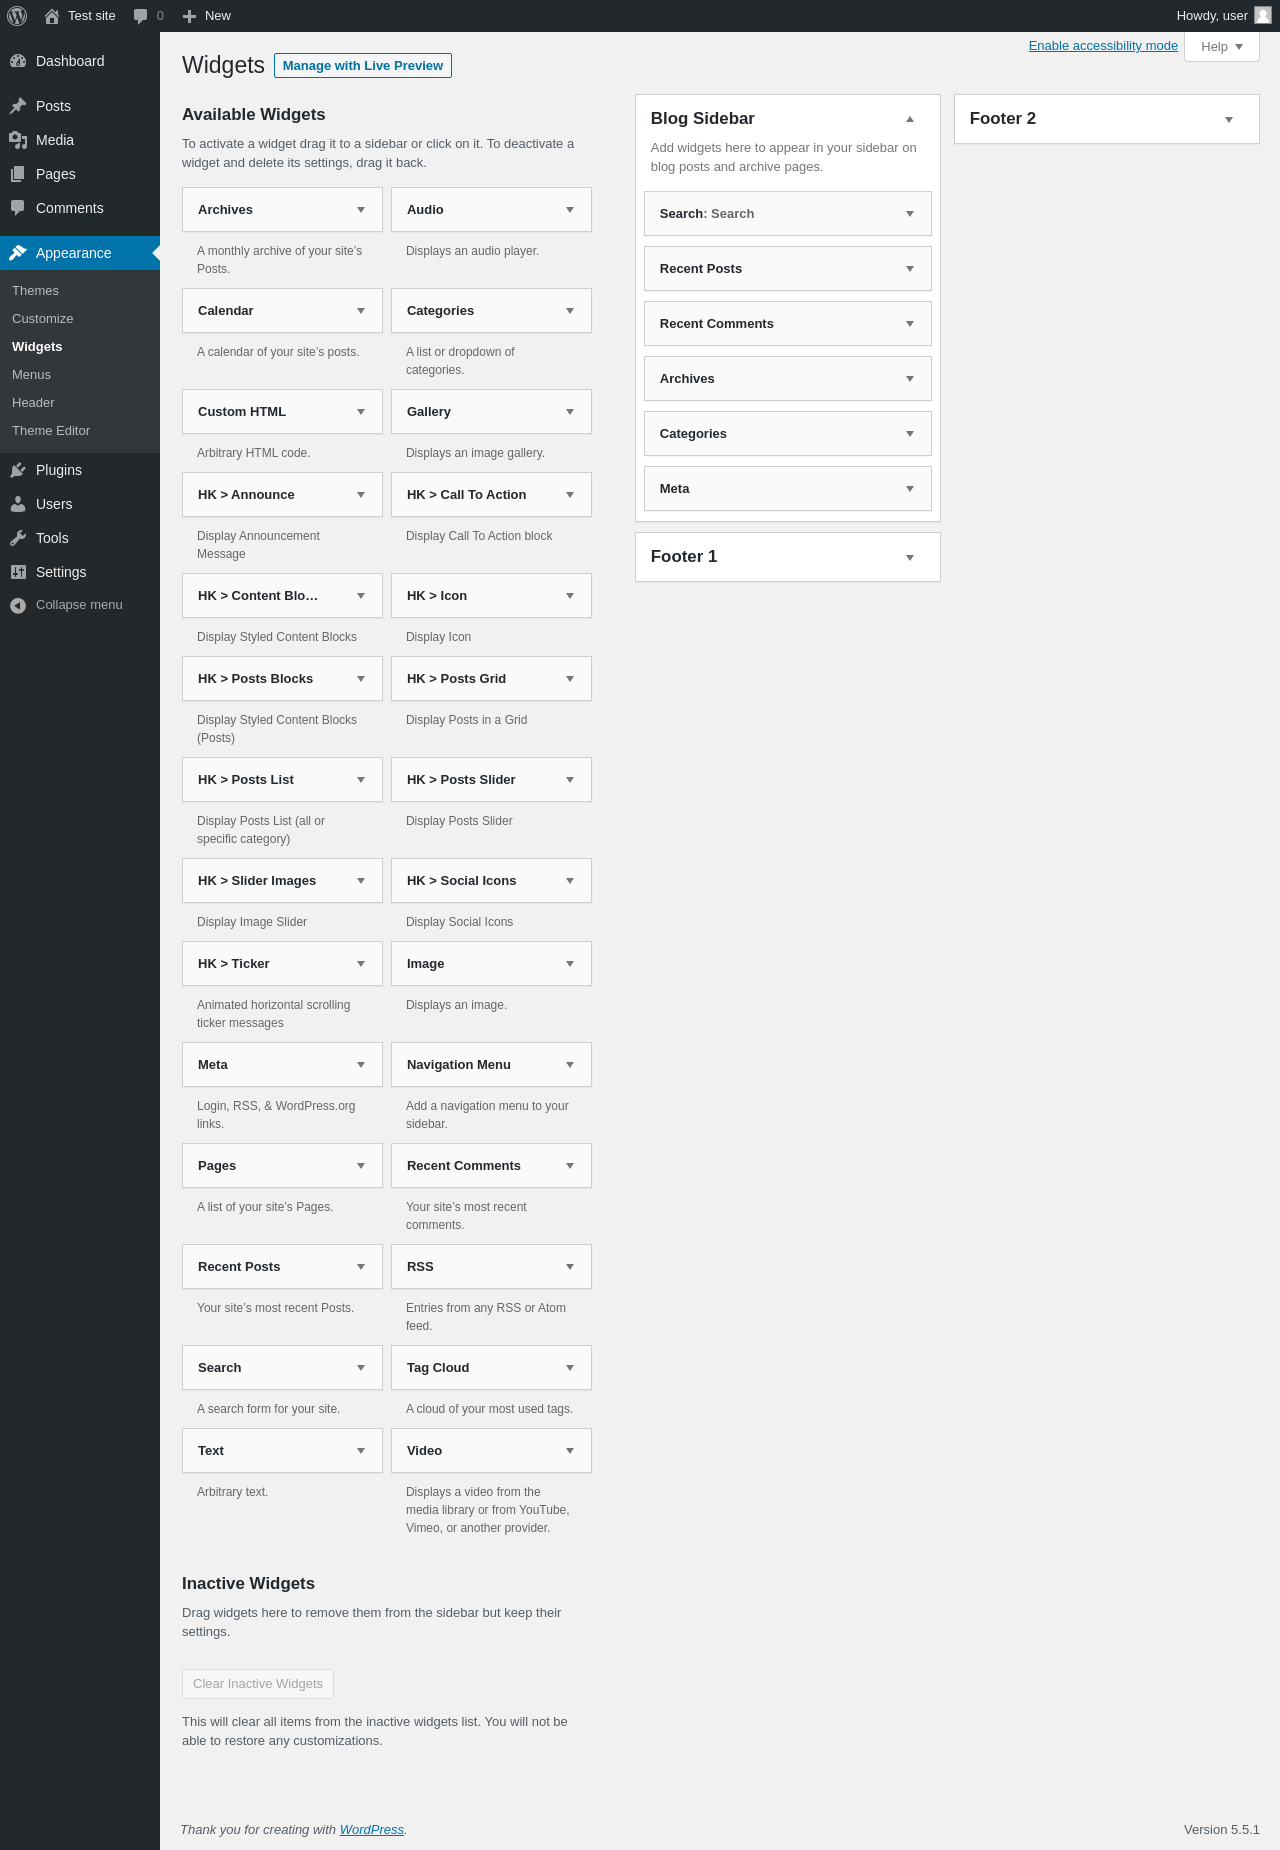This screenshot has width=1280, height=1850.
Task: Click the Collapse menu arrow icon
Action: click(x=18, y=605)
